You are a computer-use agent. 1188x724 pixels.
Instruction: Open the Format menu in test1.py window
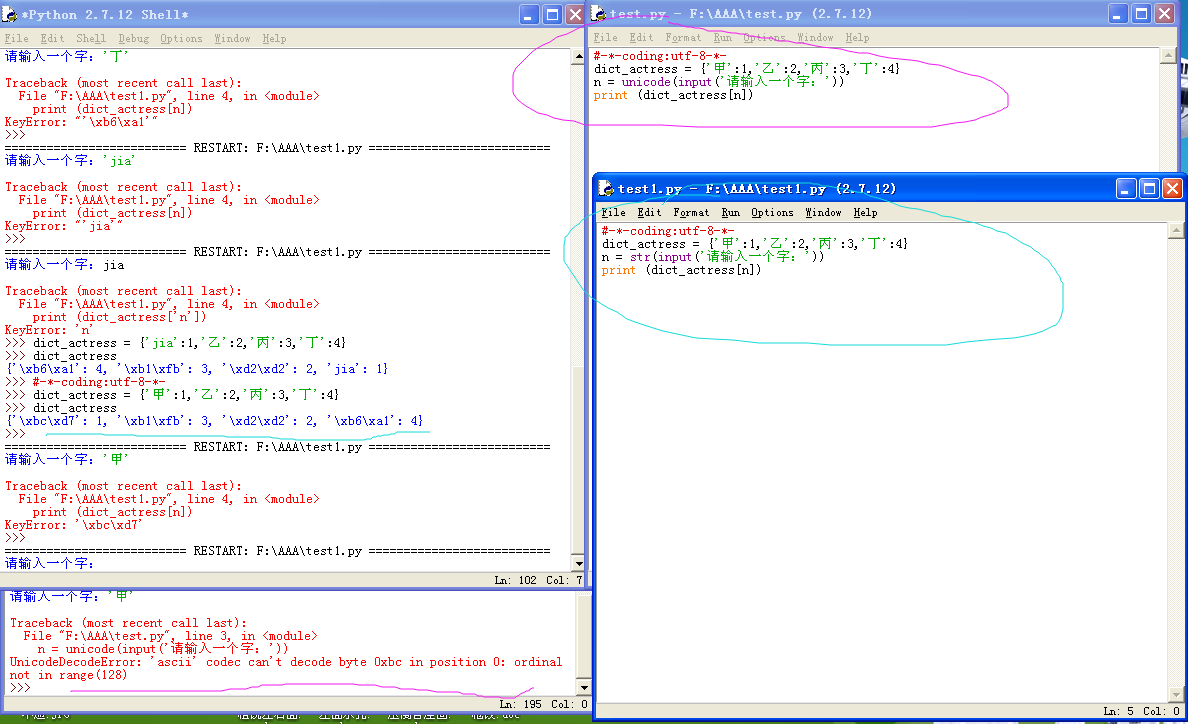click(x=691, y=212)
